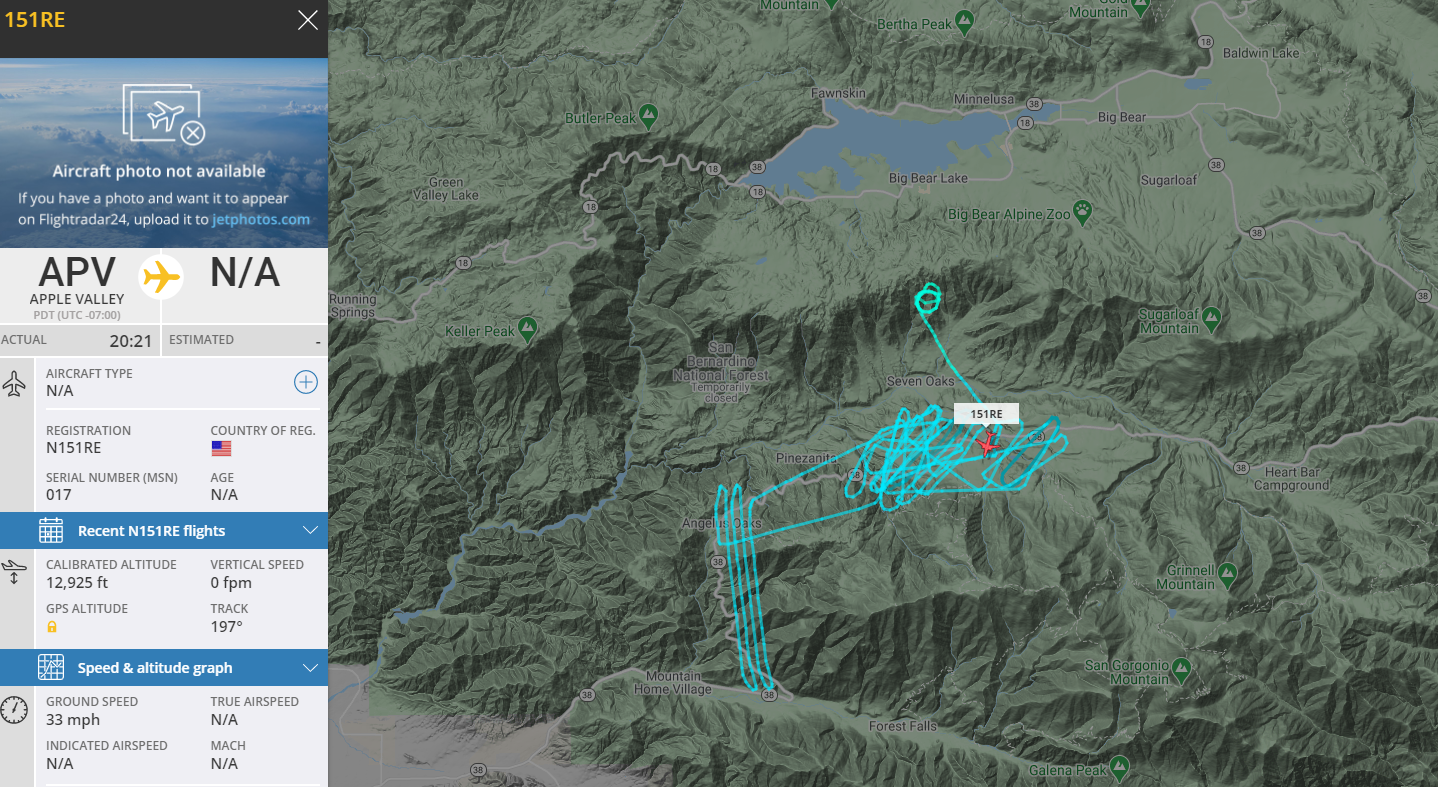Select the APV Apple Valley origin airport
The width and height of the screenshot is (1438, 787).
click(77, 280)
